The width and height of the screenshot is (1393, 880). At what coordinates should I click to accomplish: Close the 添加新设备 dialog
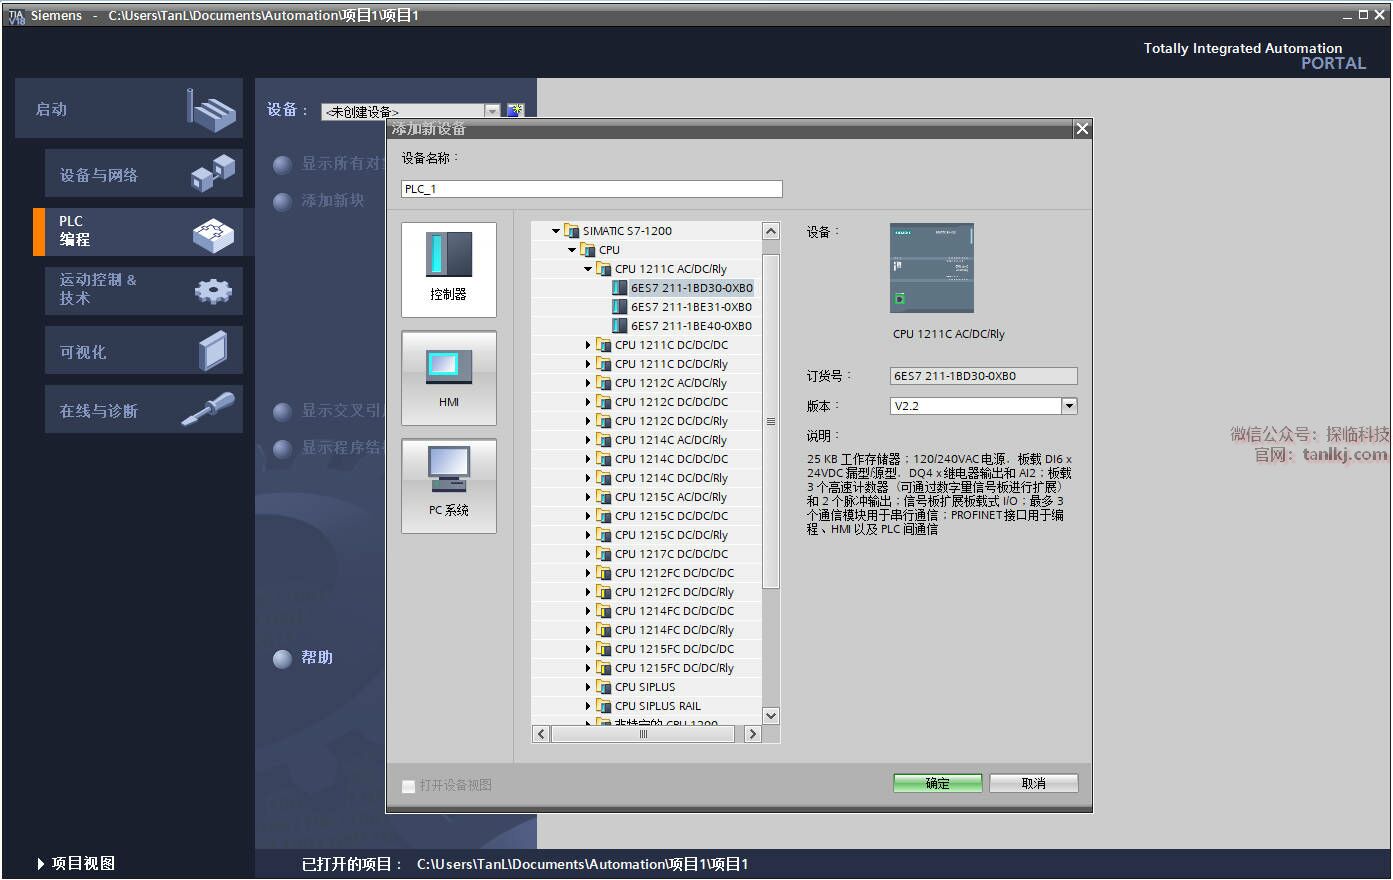tap(1081, 129)
